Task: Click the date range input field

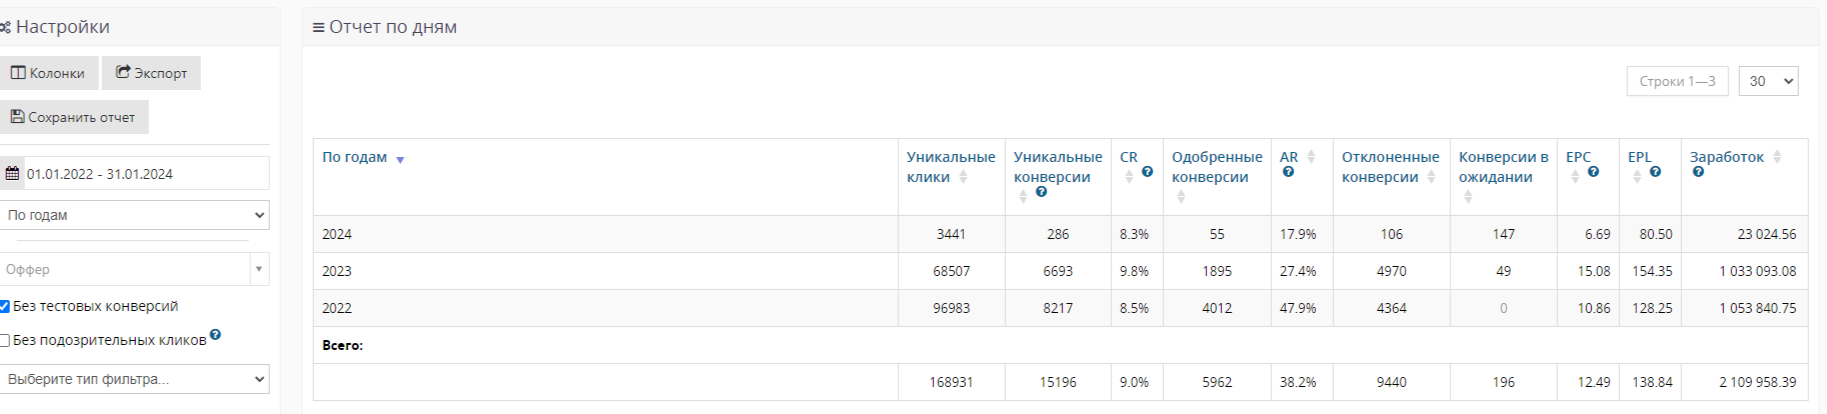Action: (x=145, y=173)
